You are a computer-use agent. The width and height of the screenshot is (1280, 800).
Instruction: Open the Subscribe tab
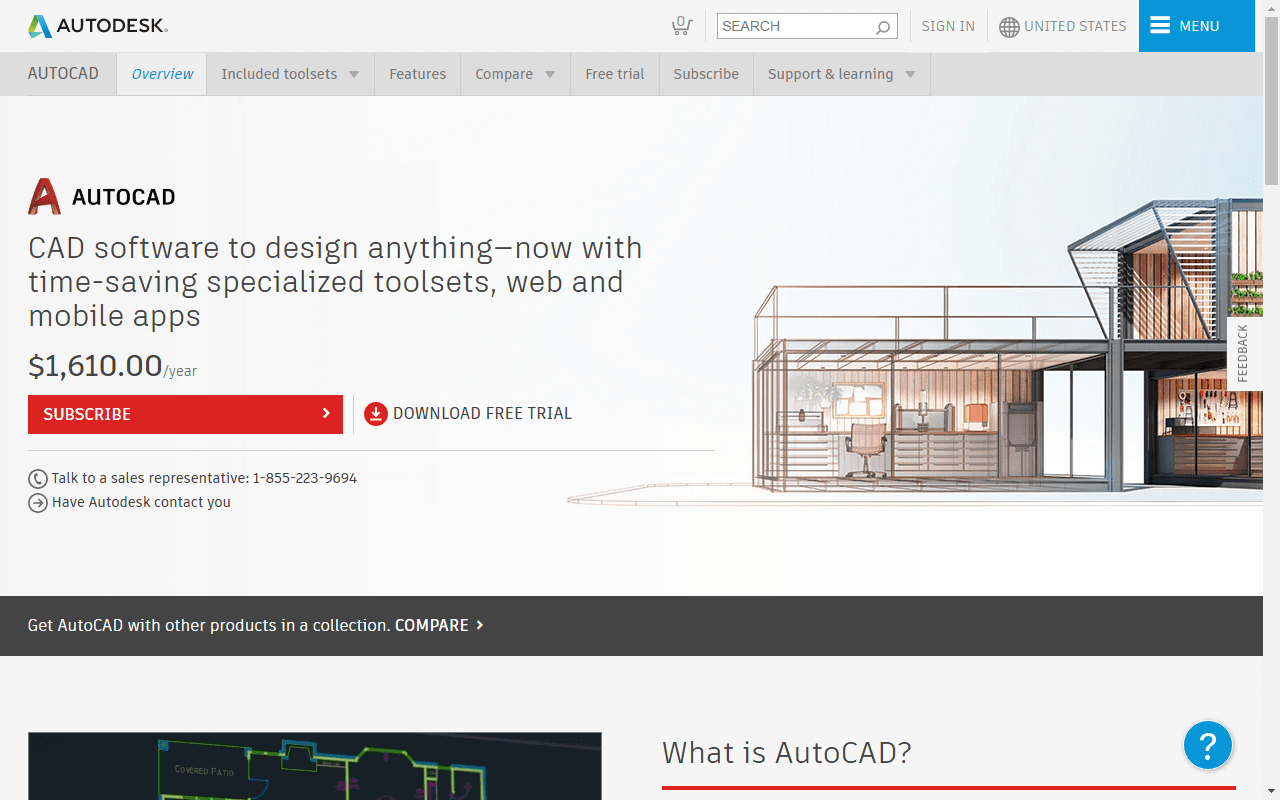pos(706,74)
